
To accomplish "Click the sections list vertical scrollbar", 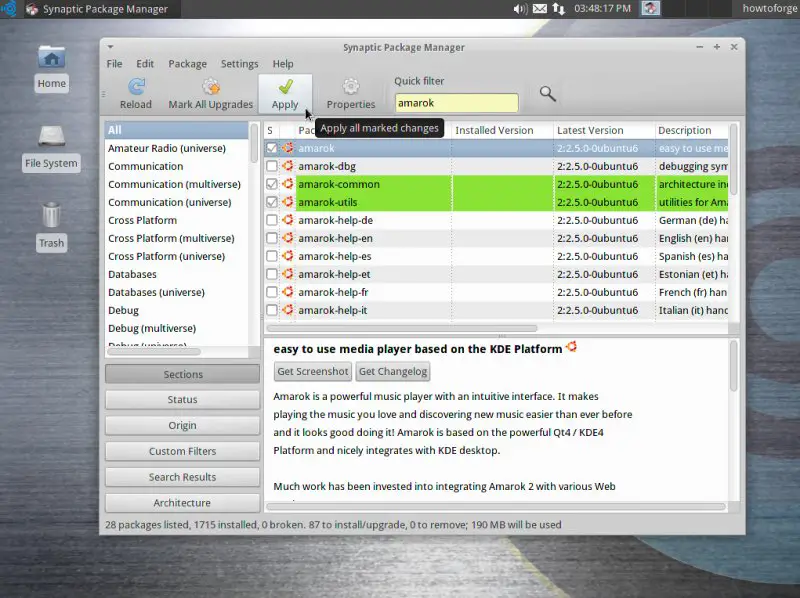I will tap(254, 143).
